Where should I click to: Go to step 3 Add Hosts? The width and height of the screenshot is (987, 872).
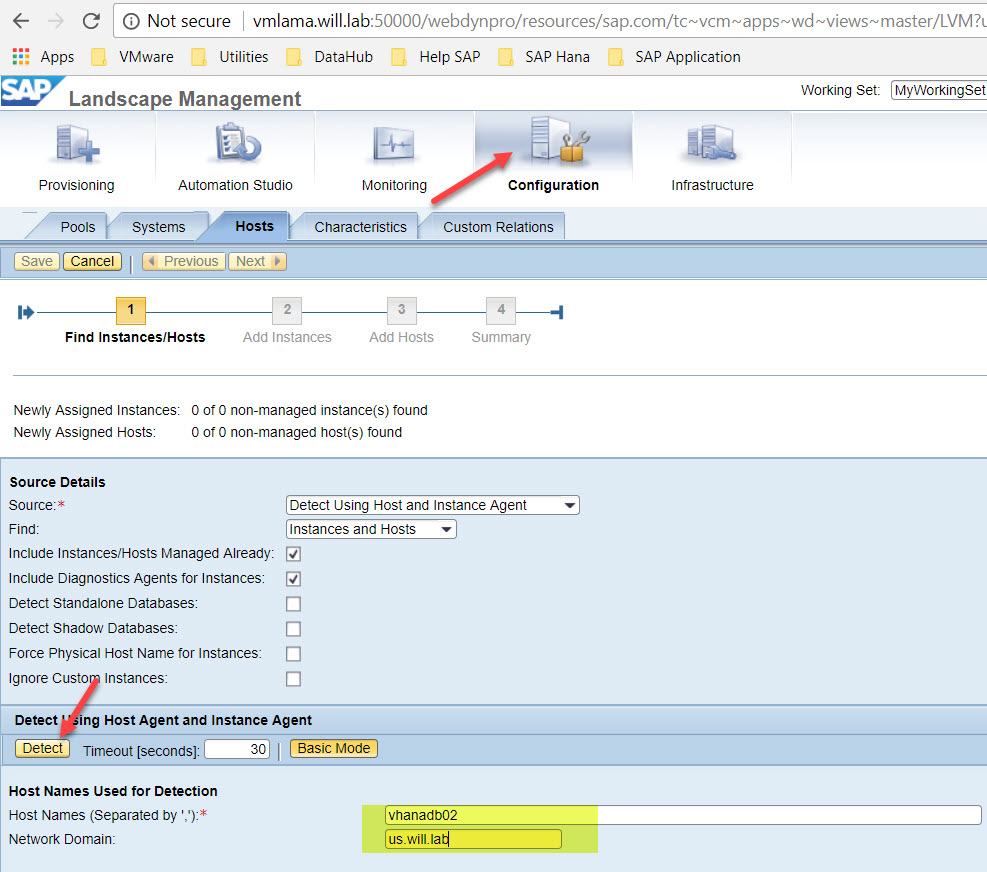402,310
